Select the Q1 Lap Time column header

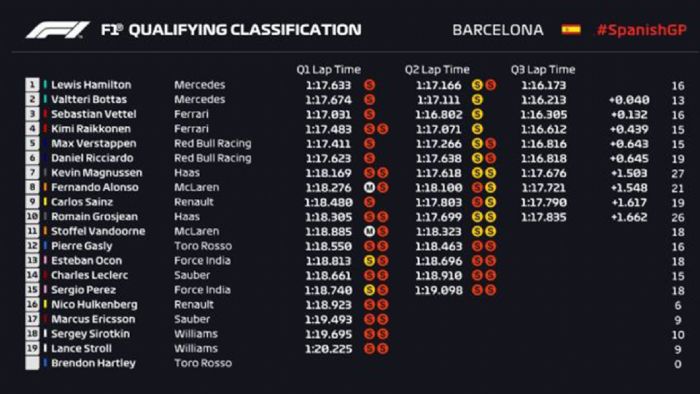coord(329,70)
